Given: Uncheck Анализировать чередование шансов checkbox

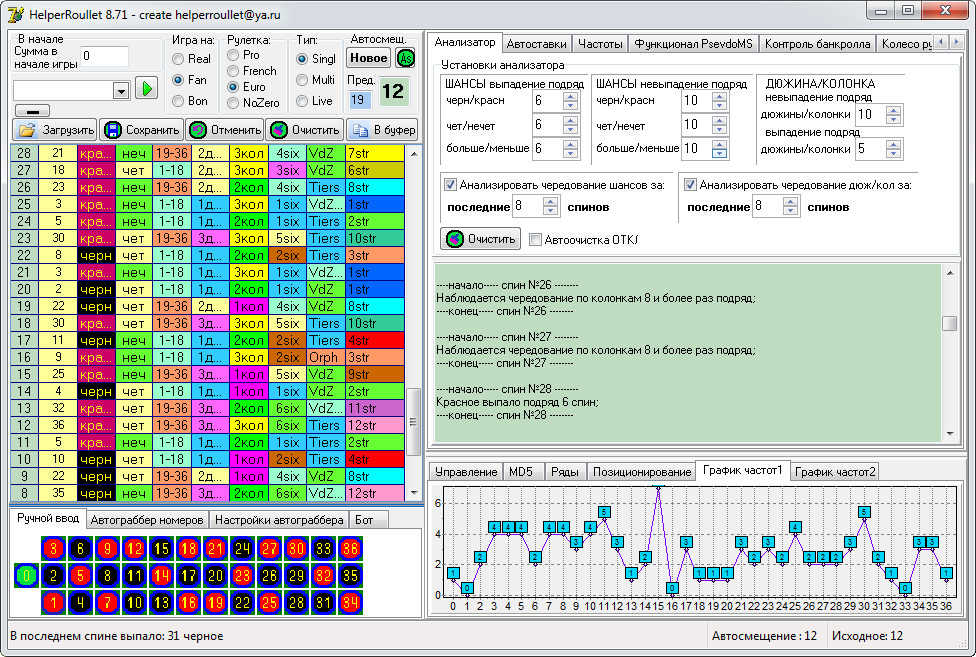Looking at the screenshot, I should [450, 184].
